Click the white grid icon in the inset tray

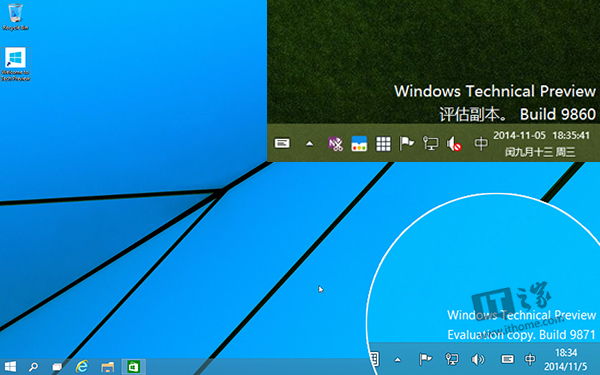[x=383, y=144]
